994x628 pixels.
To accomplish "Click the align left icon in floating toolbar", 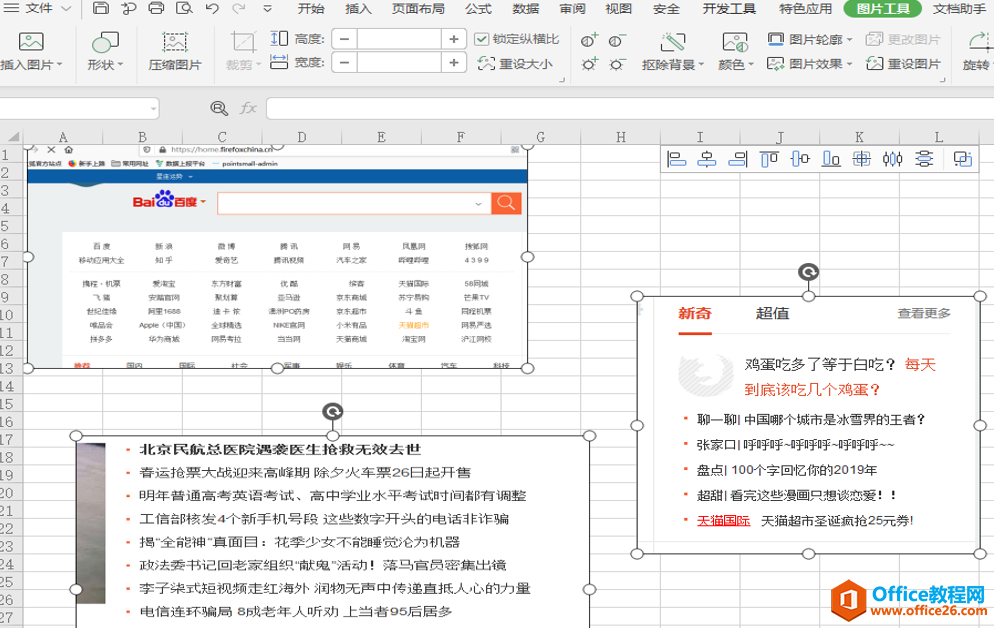I will tap(676, 159).
